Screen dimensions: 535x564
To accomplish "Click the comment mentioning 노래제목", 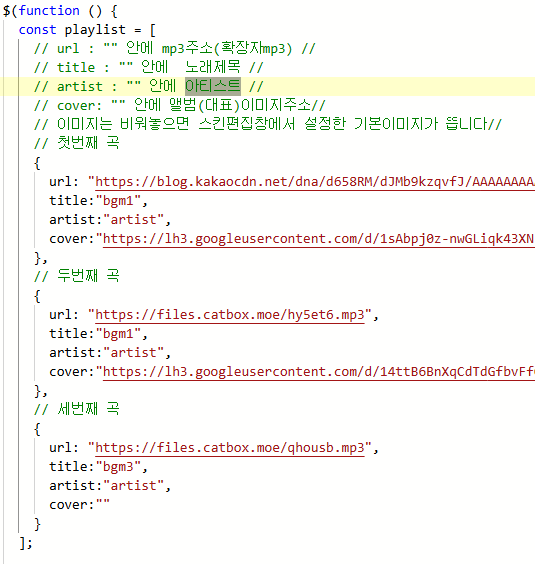I will (149, 67).
